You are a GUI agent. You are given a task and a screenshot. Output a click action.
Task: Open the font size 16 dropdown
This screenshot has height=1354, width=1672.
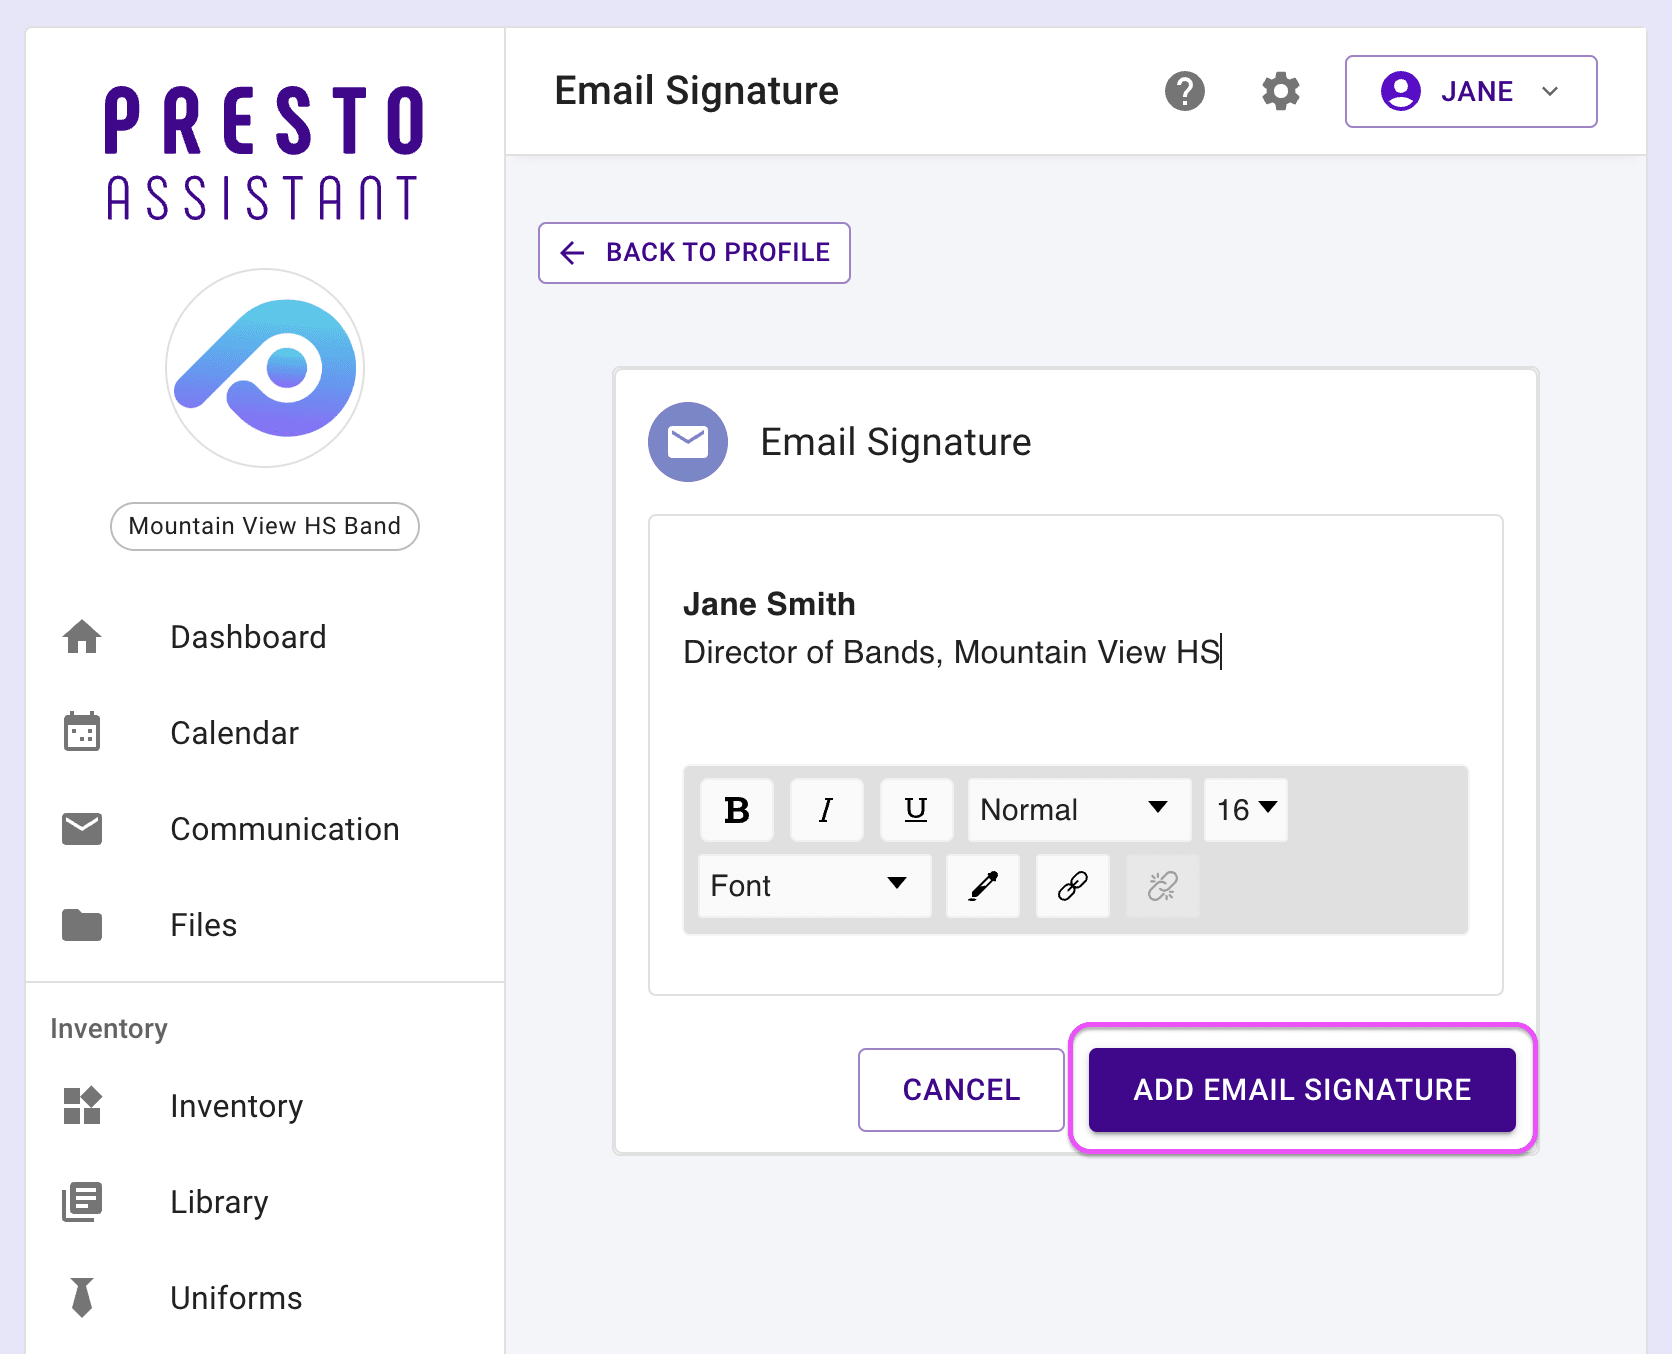(1244, 810)
